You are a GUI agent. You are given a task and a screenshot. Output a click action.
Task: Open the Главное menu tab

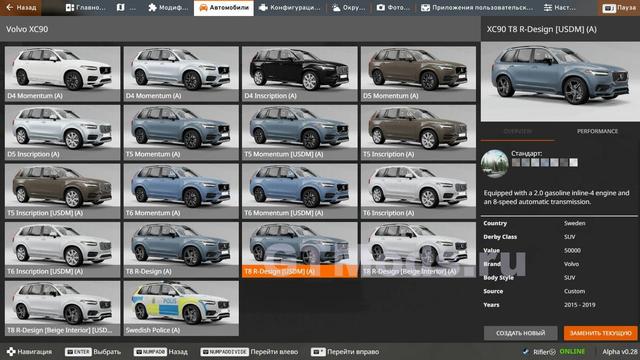pyautogui.click(x=85, y=8)
